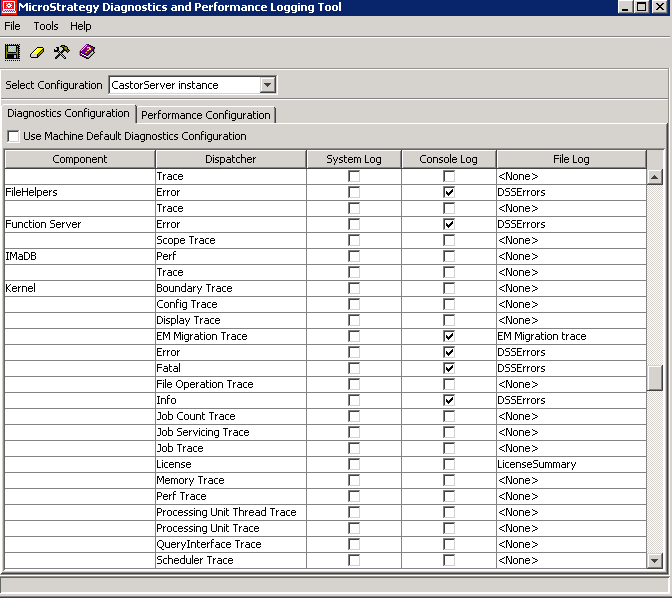The image size is (672, 598).
Task: Select Processing Unit Thread Trace cell
Action: coord(231,512)
